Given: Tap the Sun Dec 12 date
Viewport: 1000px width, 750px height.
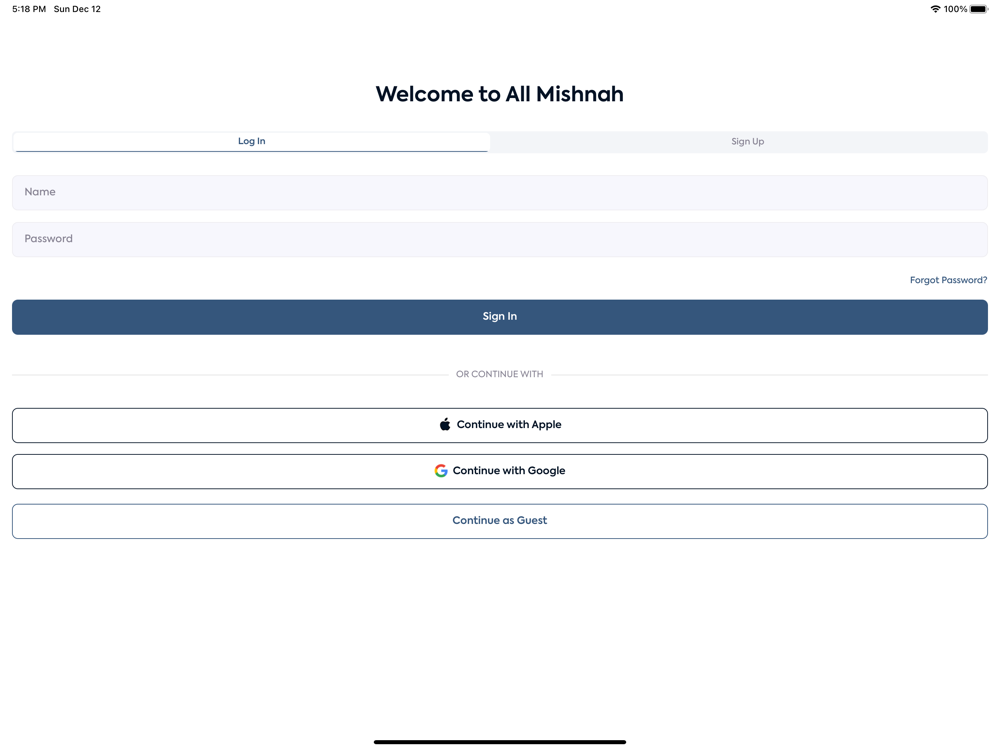Looking at the screenshot, I should click(x=77, y=9).
